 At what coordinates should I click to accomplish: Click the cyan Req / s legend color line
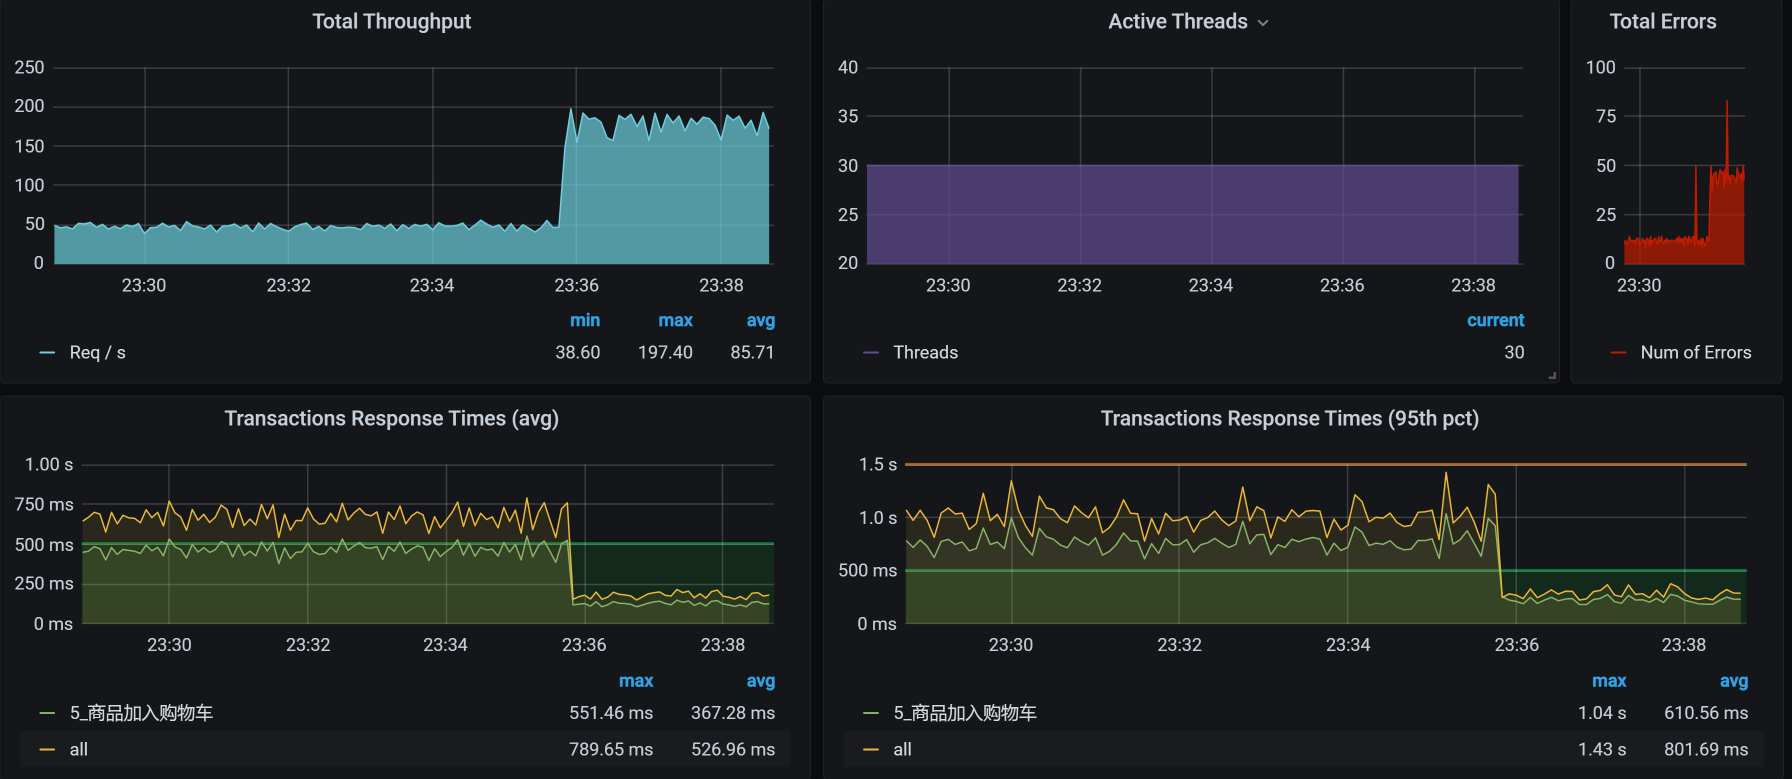click(47, 353)
